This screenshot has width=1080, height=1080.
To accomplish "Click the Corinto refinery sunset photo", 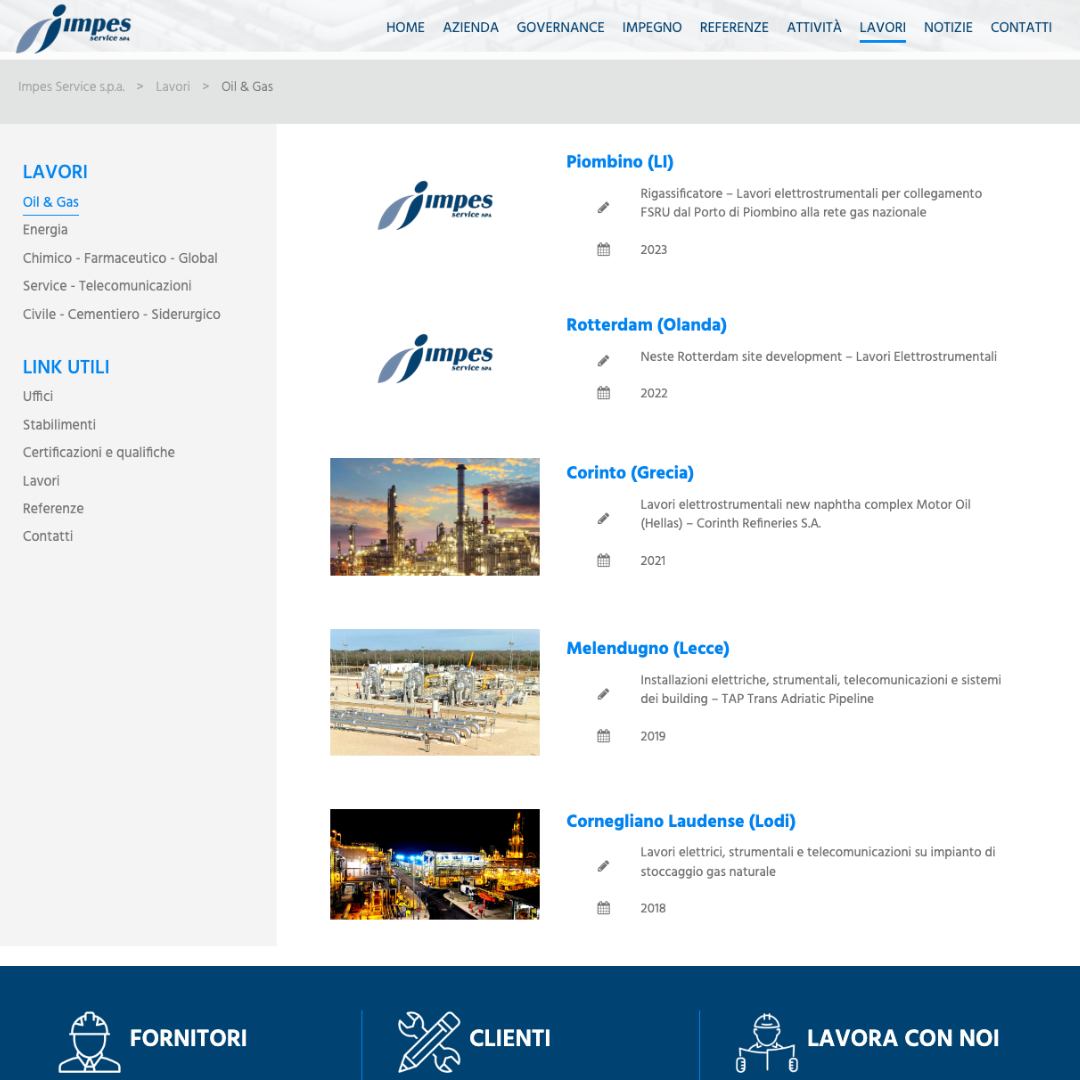I will point(435,517).
